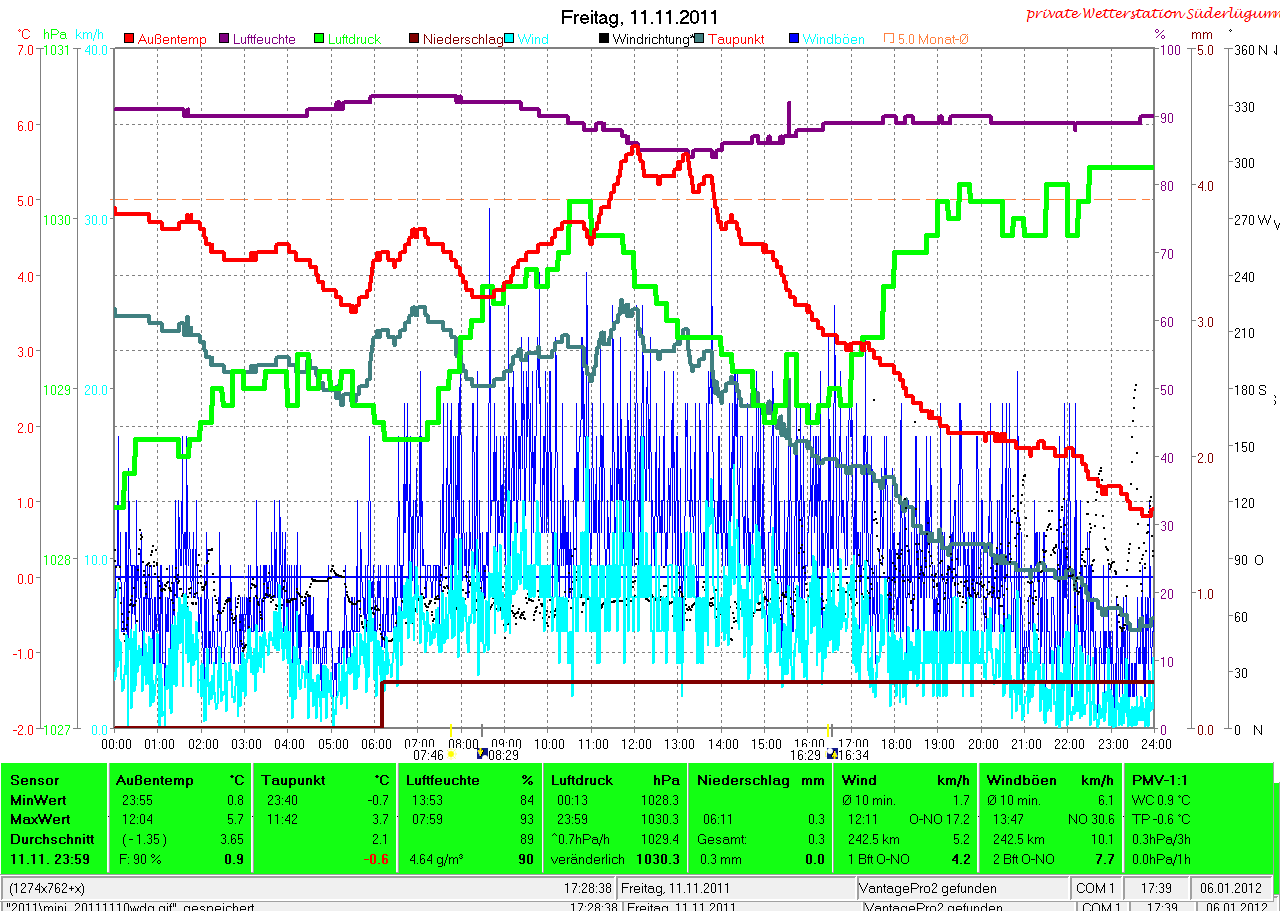Click the moonset icon beside 08:29

[x=481, y=754]
